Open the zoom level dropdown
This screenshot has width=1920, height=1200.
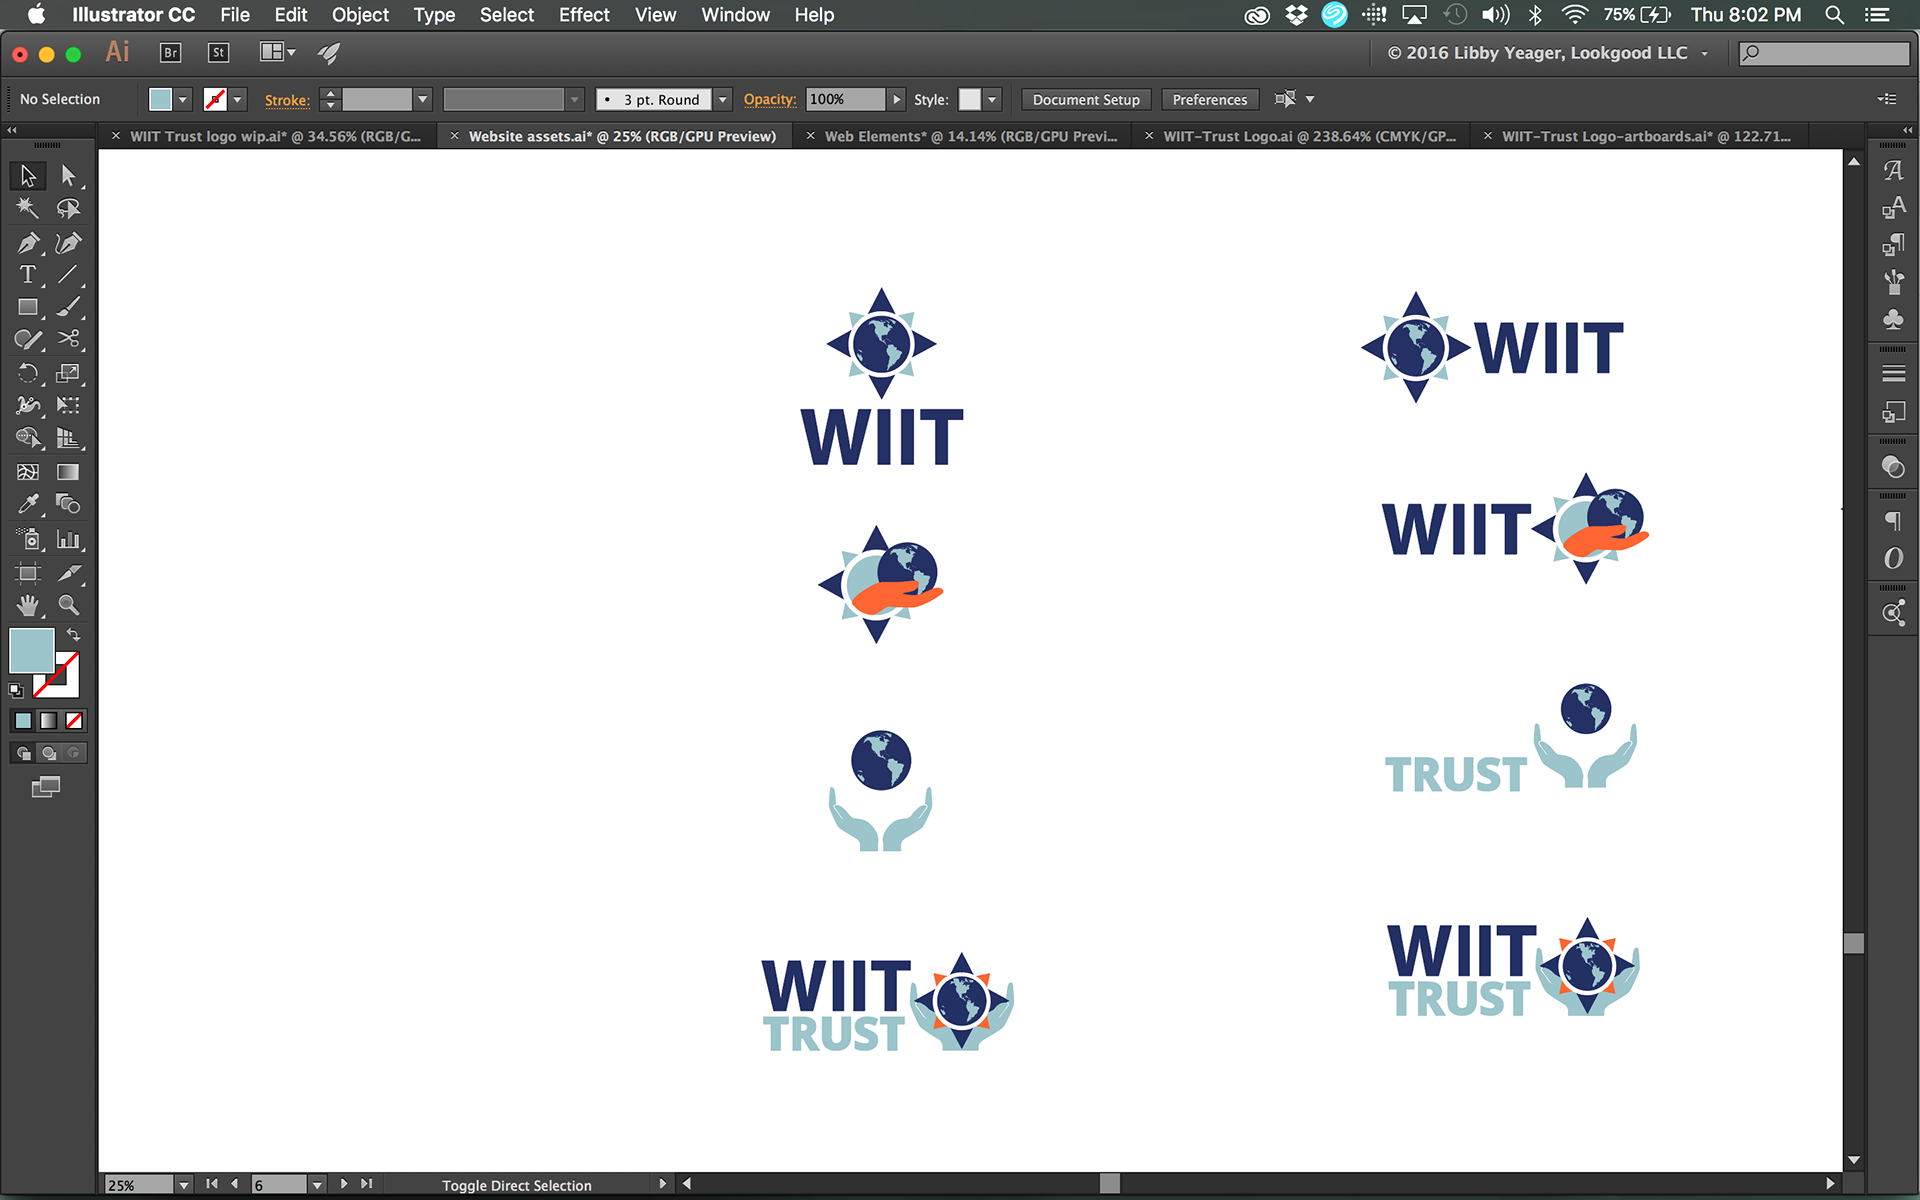coord(183,1185)
